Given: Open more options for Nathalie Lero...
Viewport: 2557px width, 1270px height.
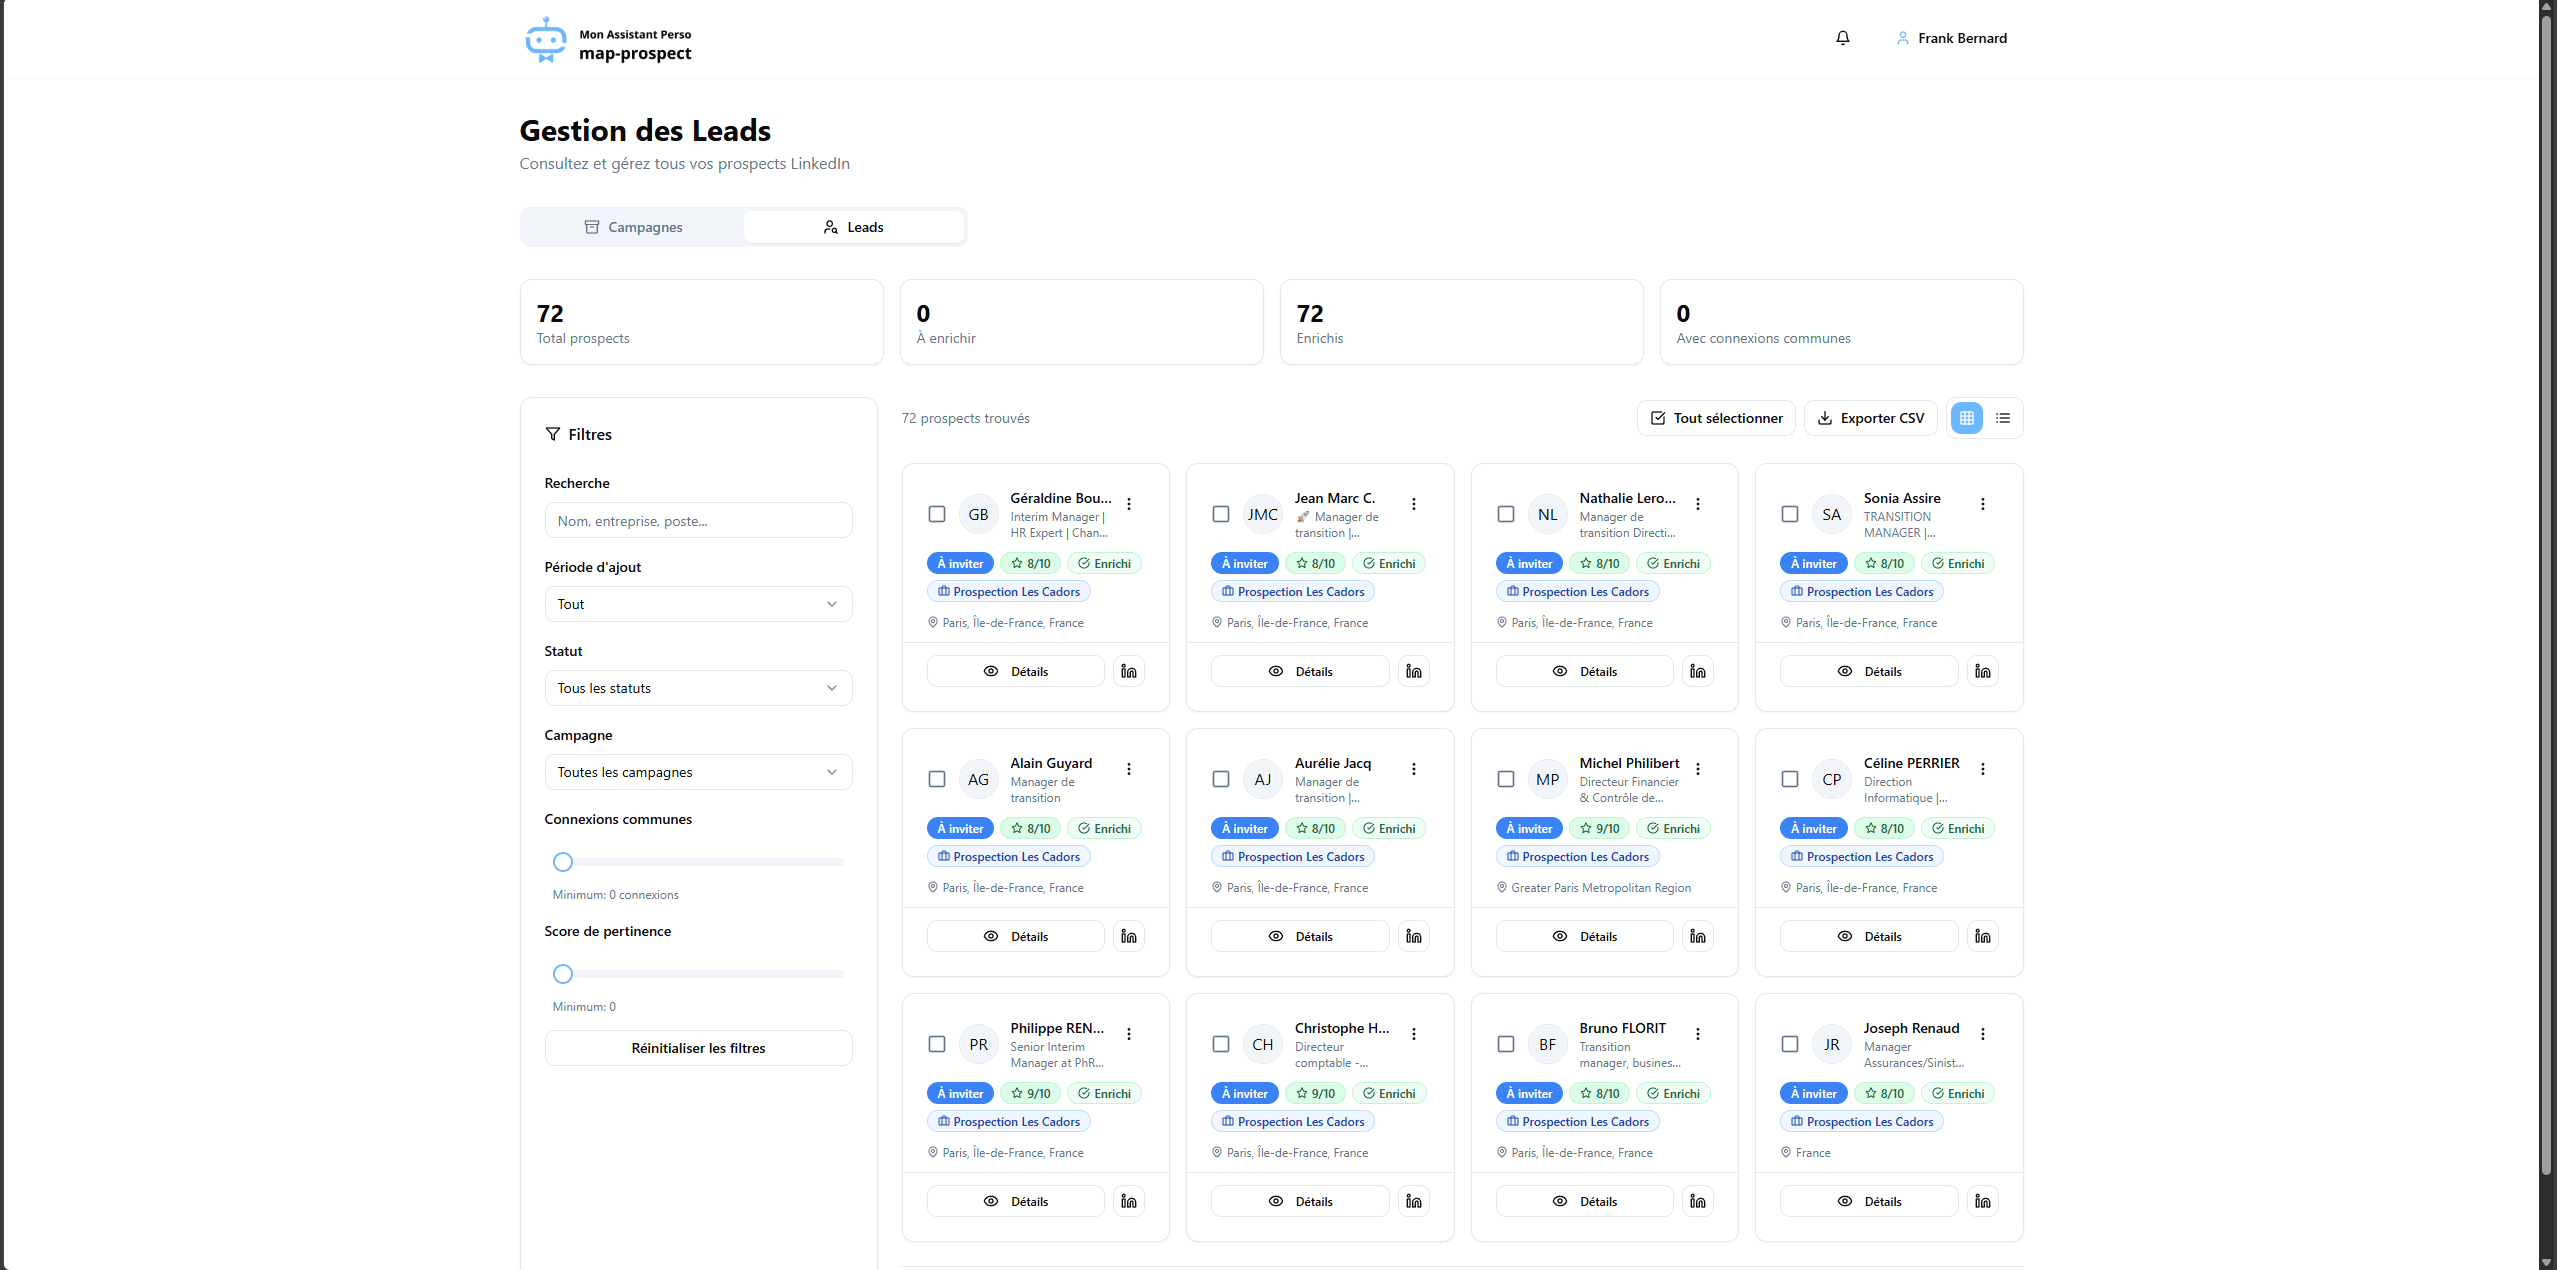Looking at the screenshot, I should point(1698,504).
